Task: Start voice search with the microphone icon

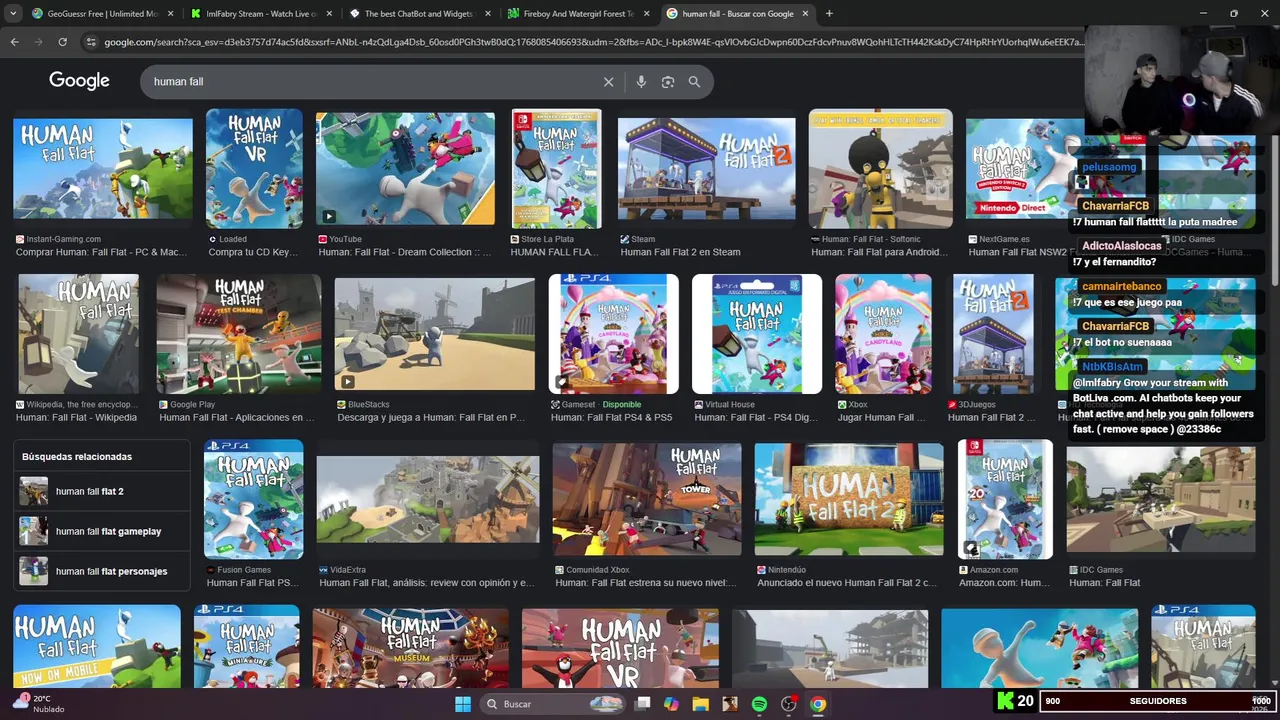Action: [641, 82]
